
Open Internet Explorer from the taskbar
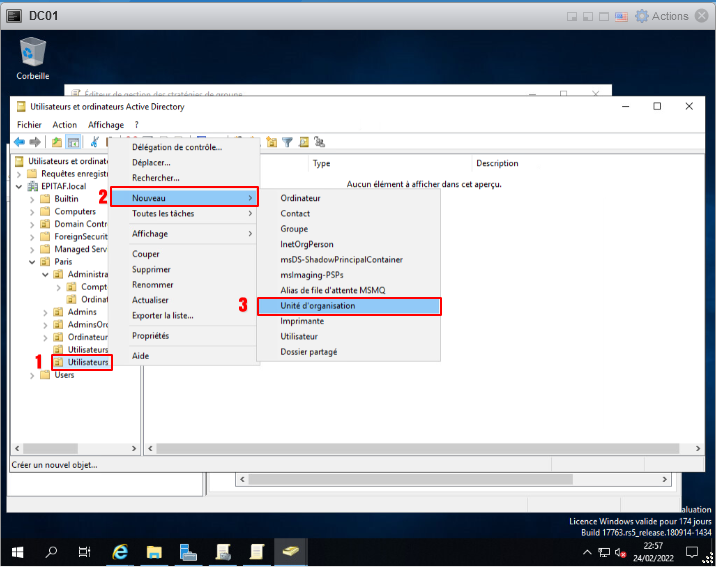point(121,551)
